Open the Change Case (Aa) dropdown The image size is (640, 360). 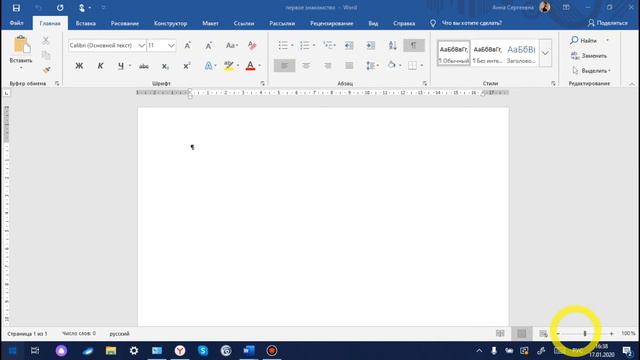(x=232, y=45)
